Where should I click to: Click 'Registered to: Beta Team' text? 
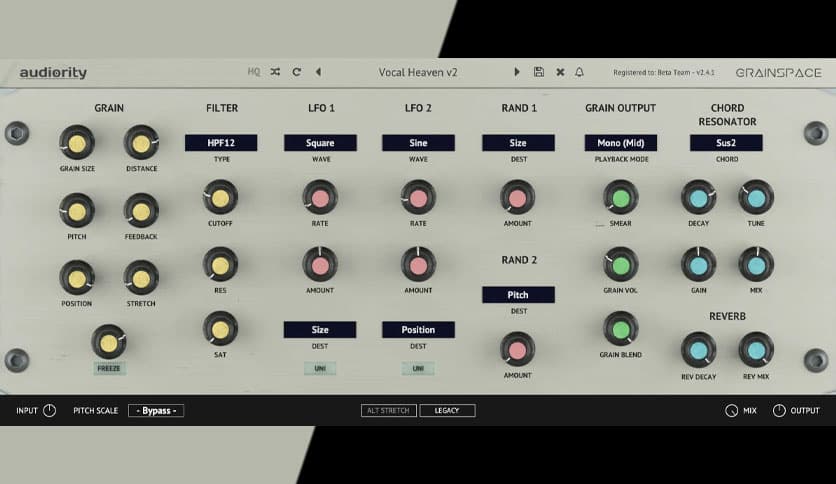coord(653,72)
